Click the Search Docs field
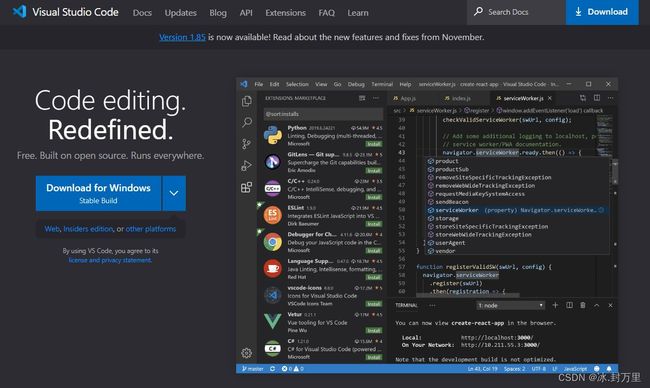This screenshot has height=388, width=650. pyautogui.click(x=517, y=12)
